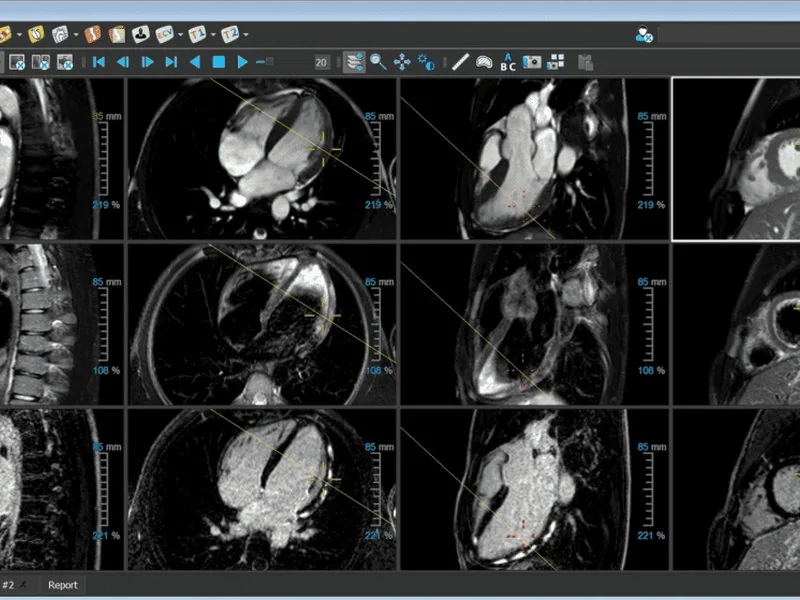This screenshot has height=600, width=800.
Task: Toggle the slice scrolling stack tool
Action: pos(354,62)
